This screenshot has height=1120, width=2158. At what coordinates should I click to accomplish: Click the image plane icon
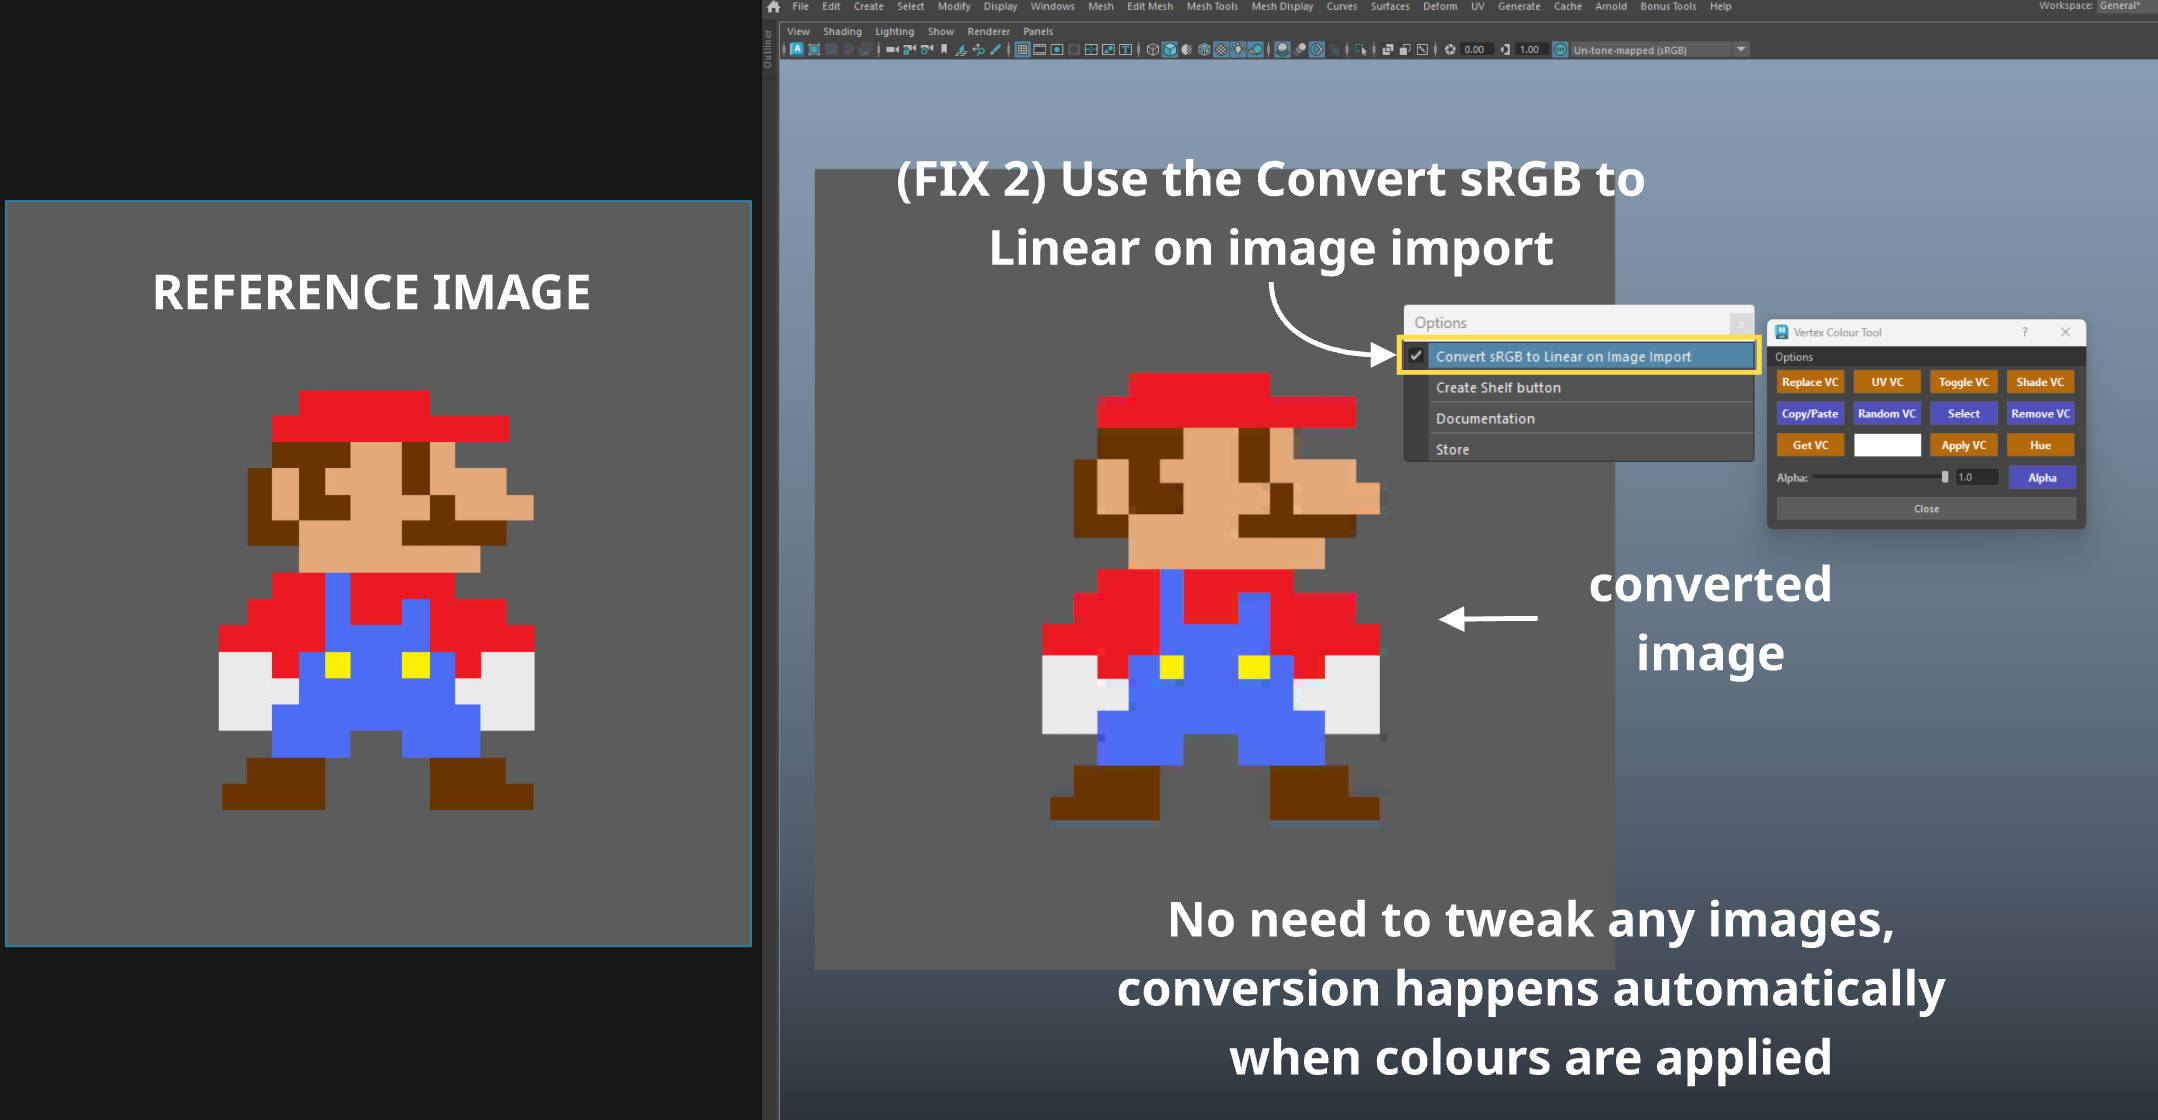point(961,50)
